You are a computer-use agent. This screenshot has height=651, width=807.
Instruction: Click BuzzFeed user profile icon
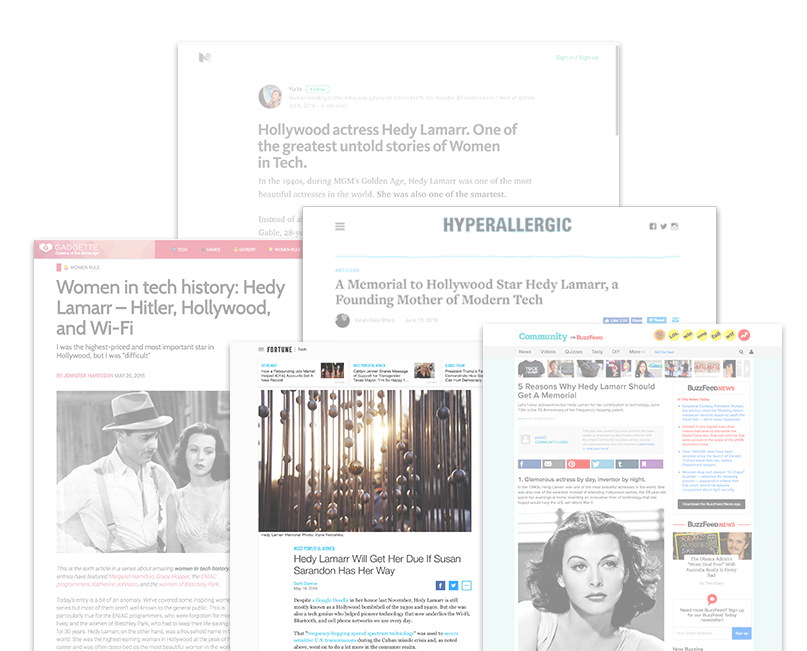coord(751,352)
